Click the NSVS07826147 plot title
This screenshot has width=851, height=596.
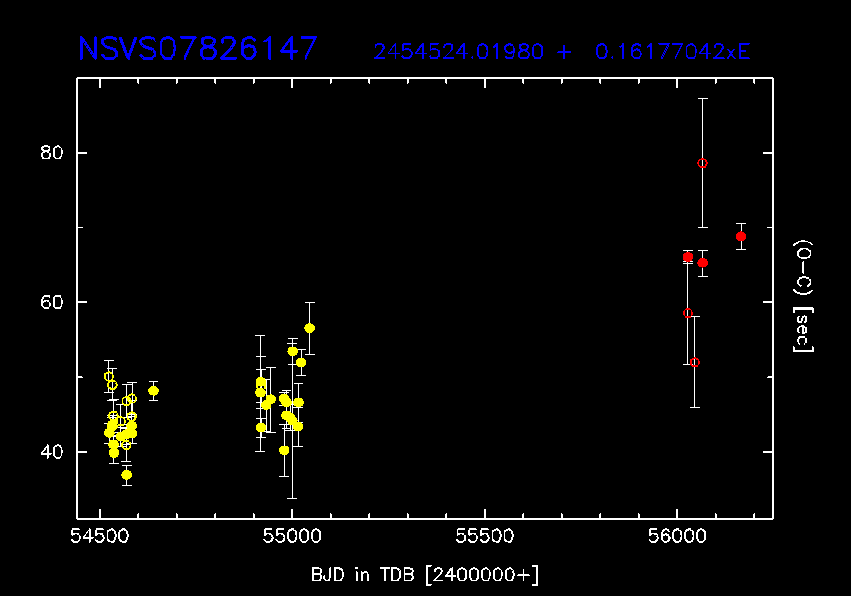point(198,49)
